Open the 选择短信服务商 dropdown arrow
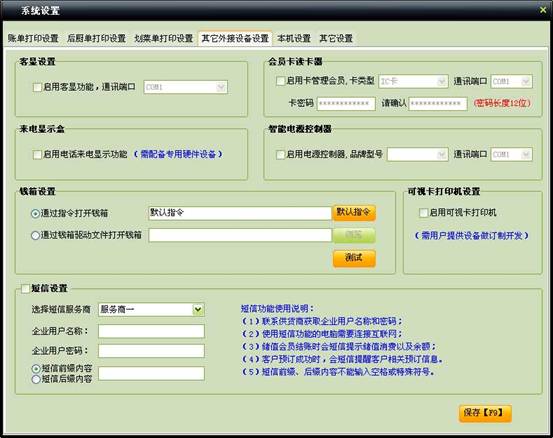This screenshot has height=438, width=553. coord(198,310)
